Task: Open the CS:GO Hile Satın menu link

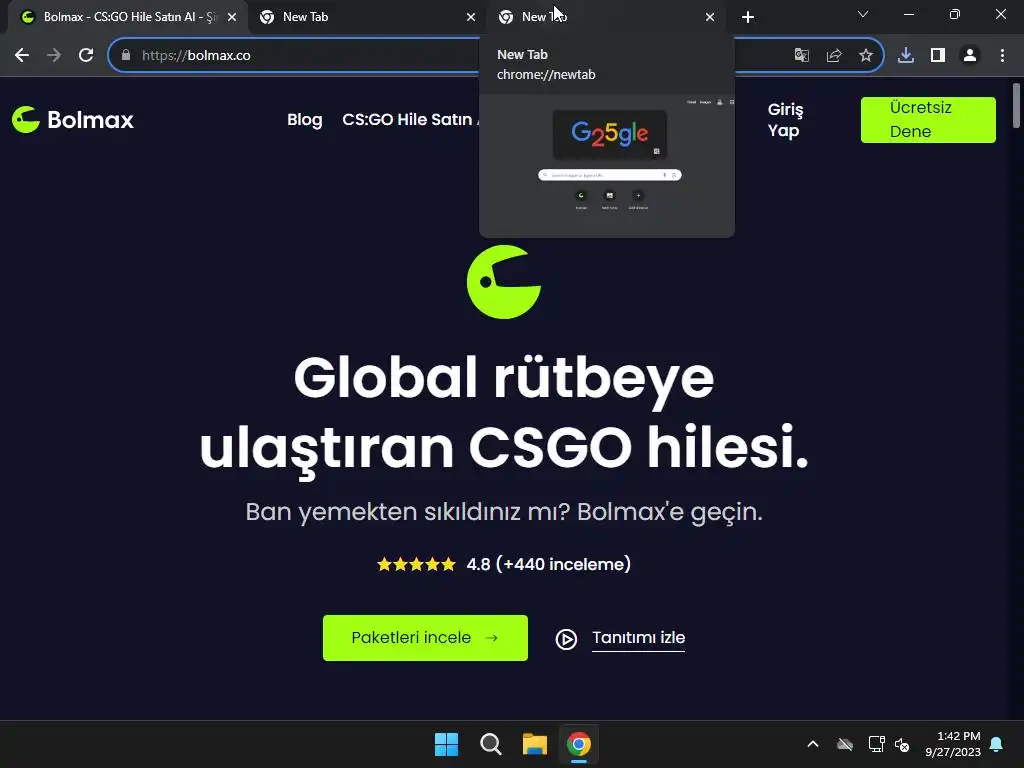Action: (x=410, y=120)
